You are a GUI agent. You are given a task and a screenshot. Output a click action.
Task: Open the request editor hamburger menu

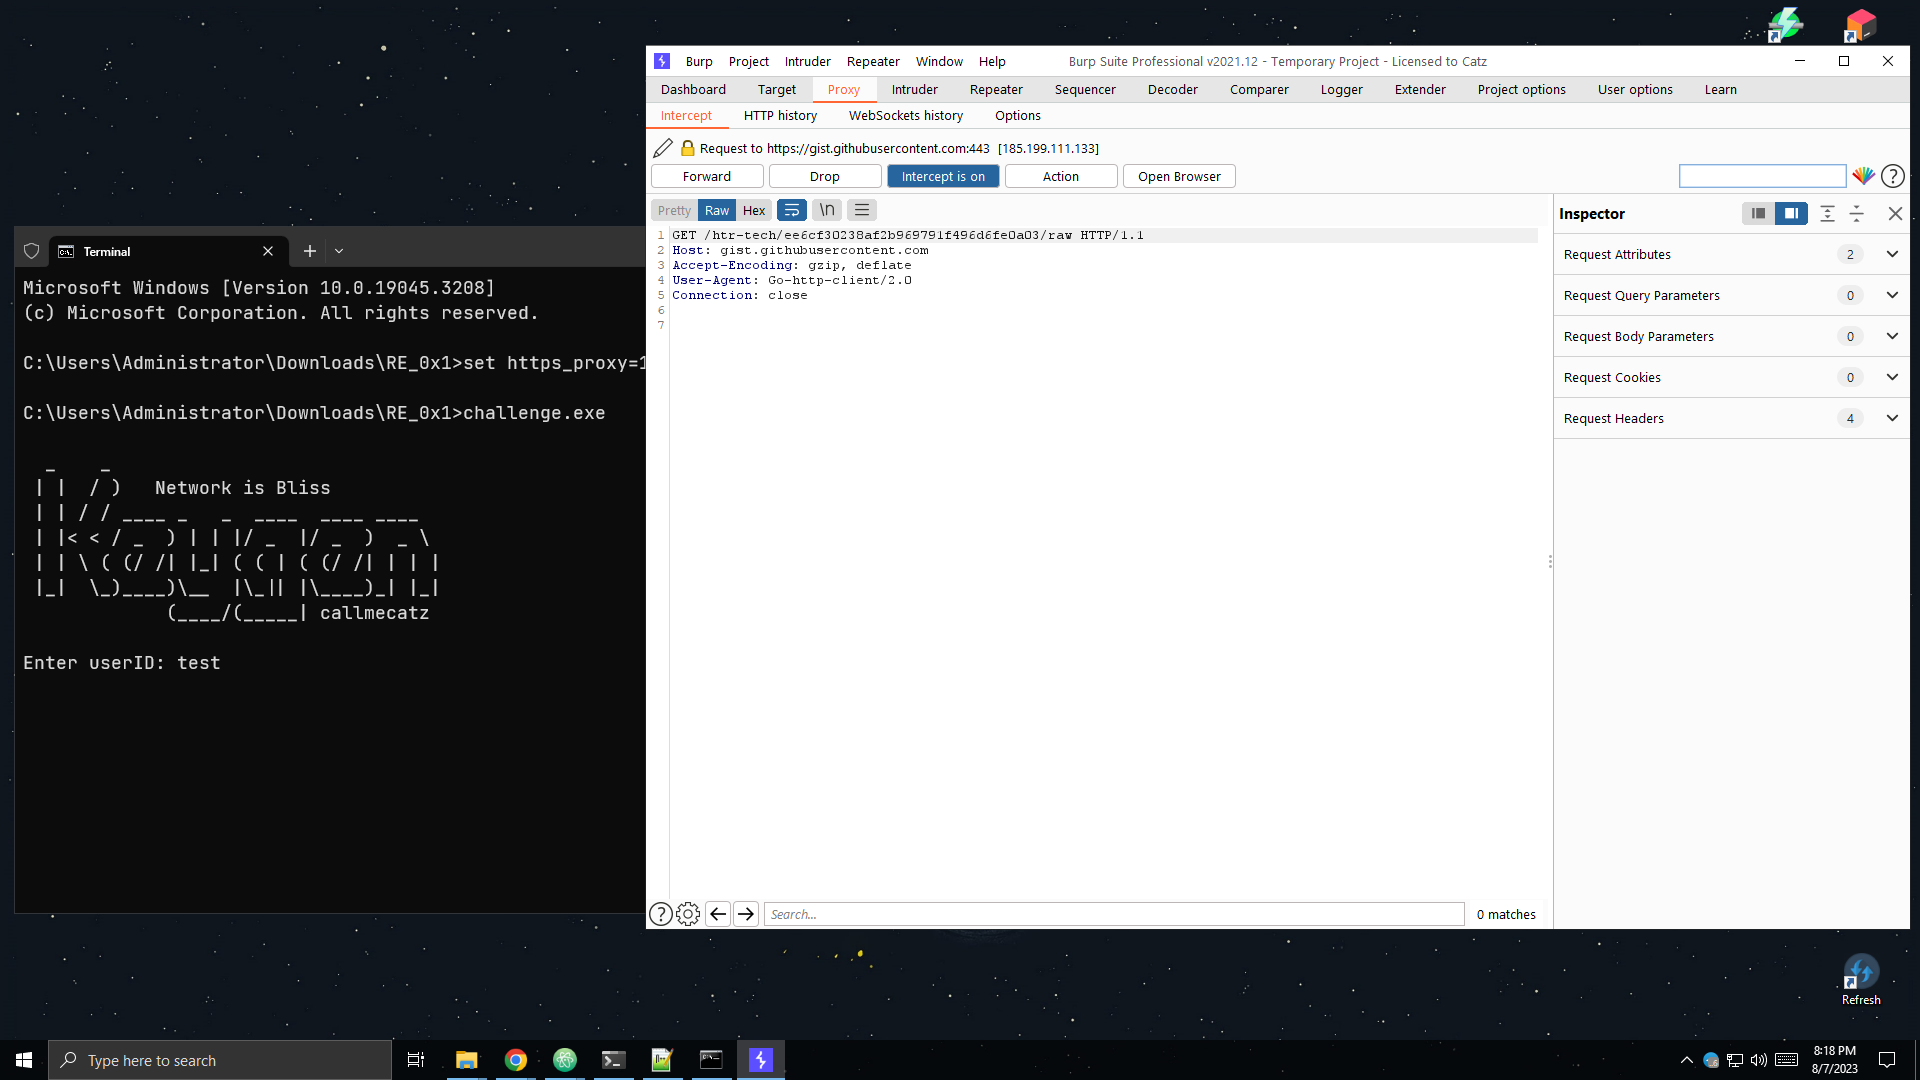coord(861,210)
